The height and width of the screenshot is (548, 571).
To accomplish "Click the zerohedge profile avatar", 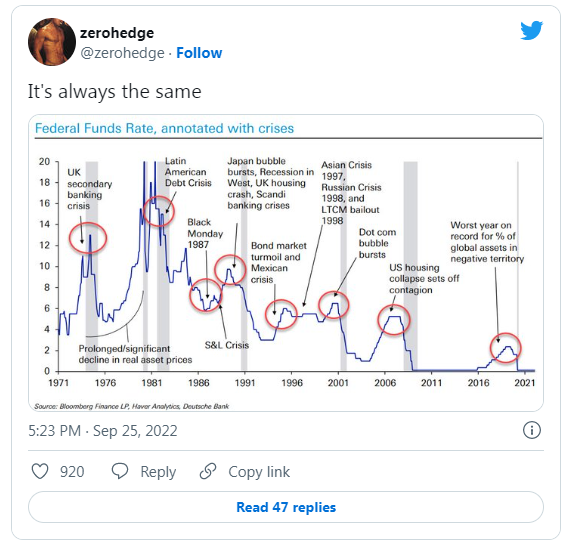I will point(52,42).
